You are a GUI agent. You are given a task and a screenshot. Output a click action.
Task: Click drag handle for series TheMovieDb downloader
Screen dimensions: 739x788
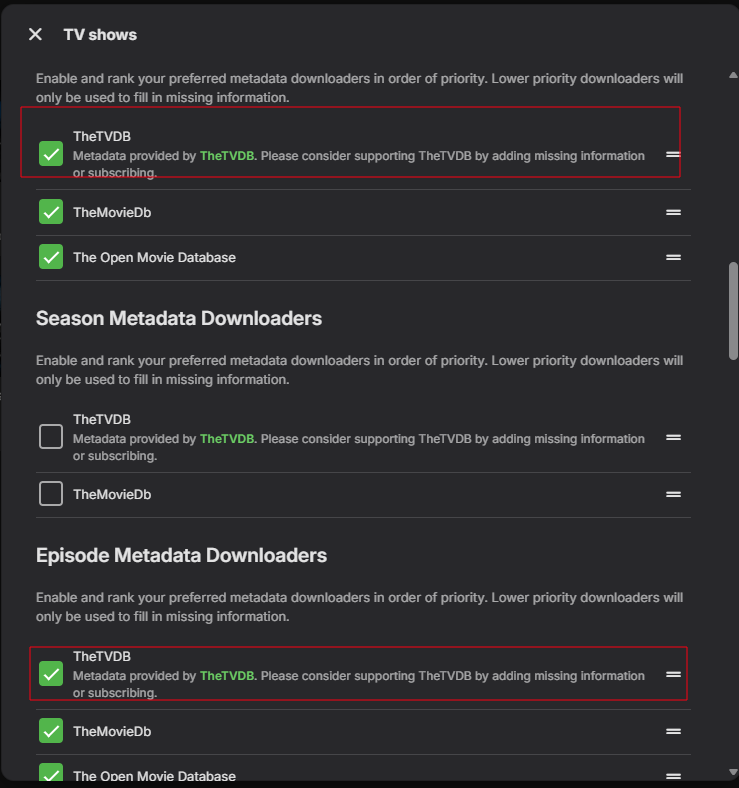[x=673, y=212]
